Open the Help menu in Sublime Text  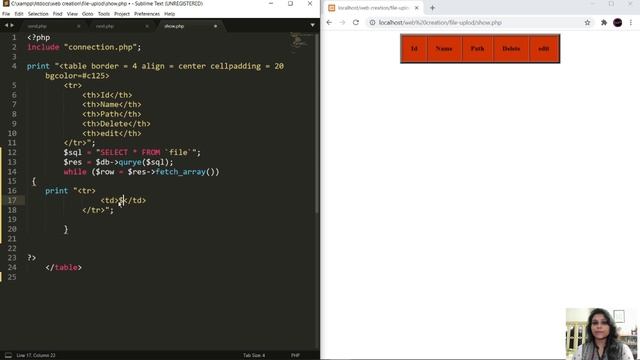click(x=169, y=14)
